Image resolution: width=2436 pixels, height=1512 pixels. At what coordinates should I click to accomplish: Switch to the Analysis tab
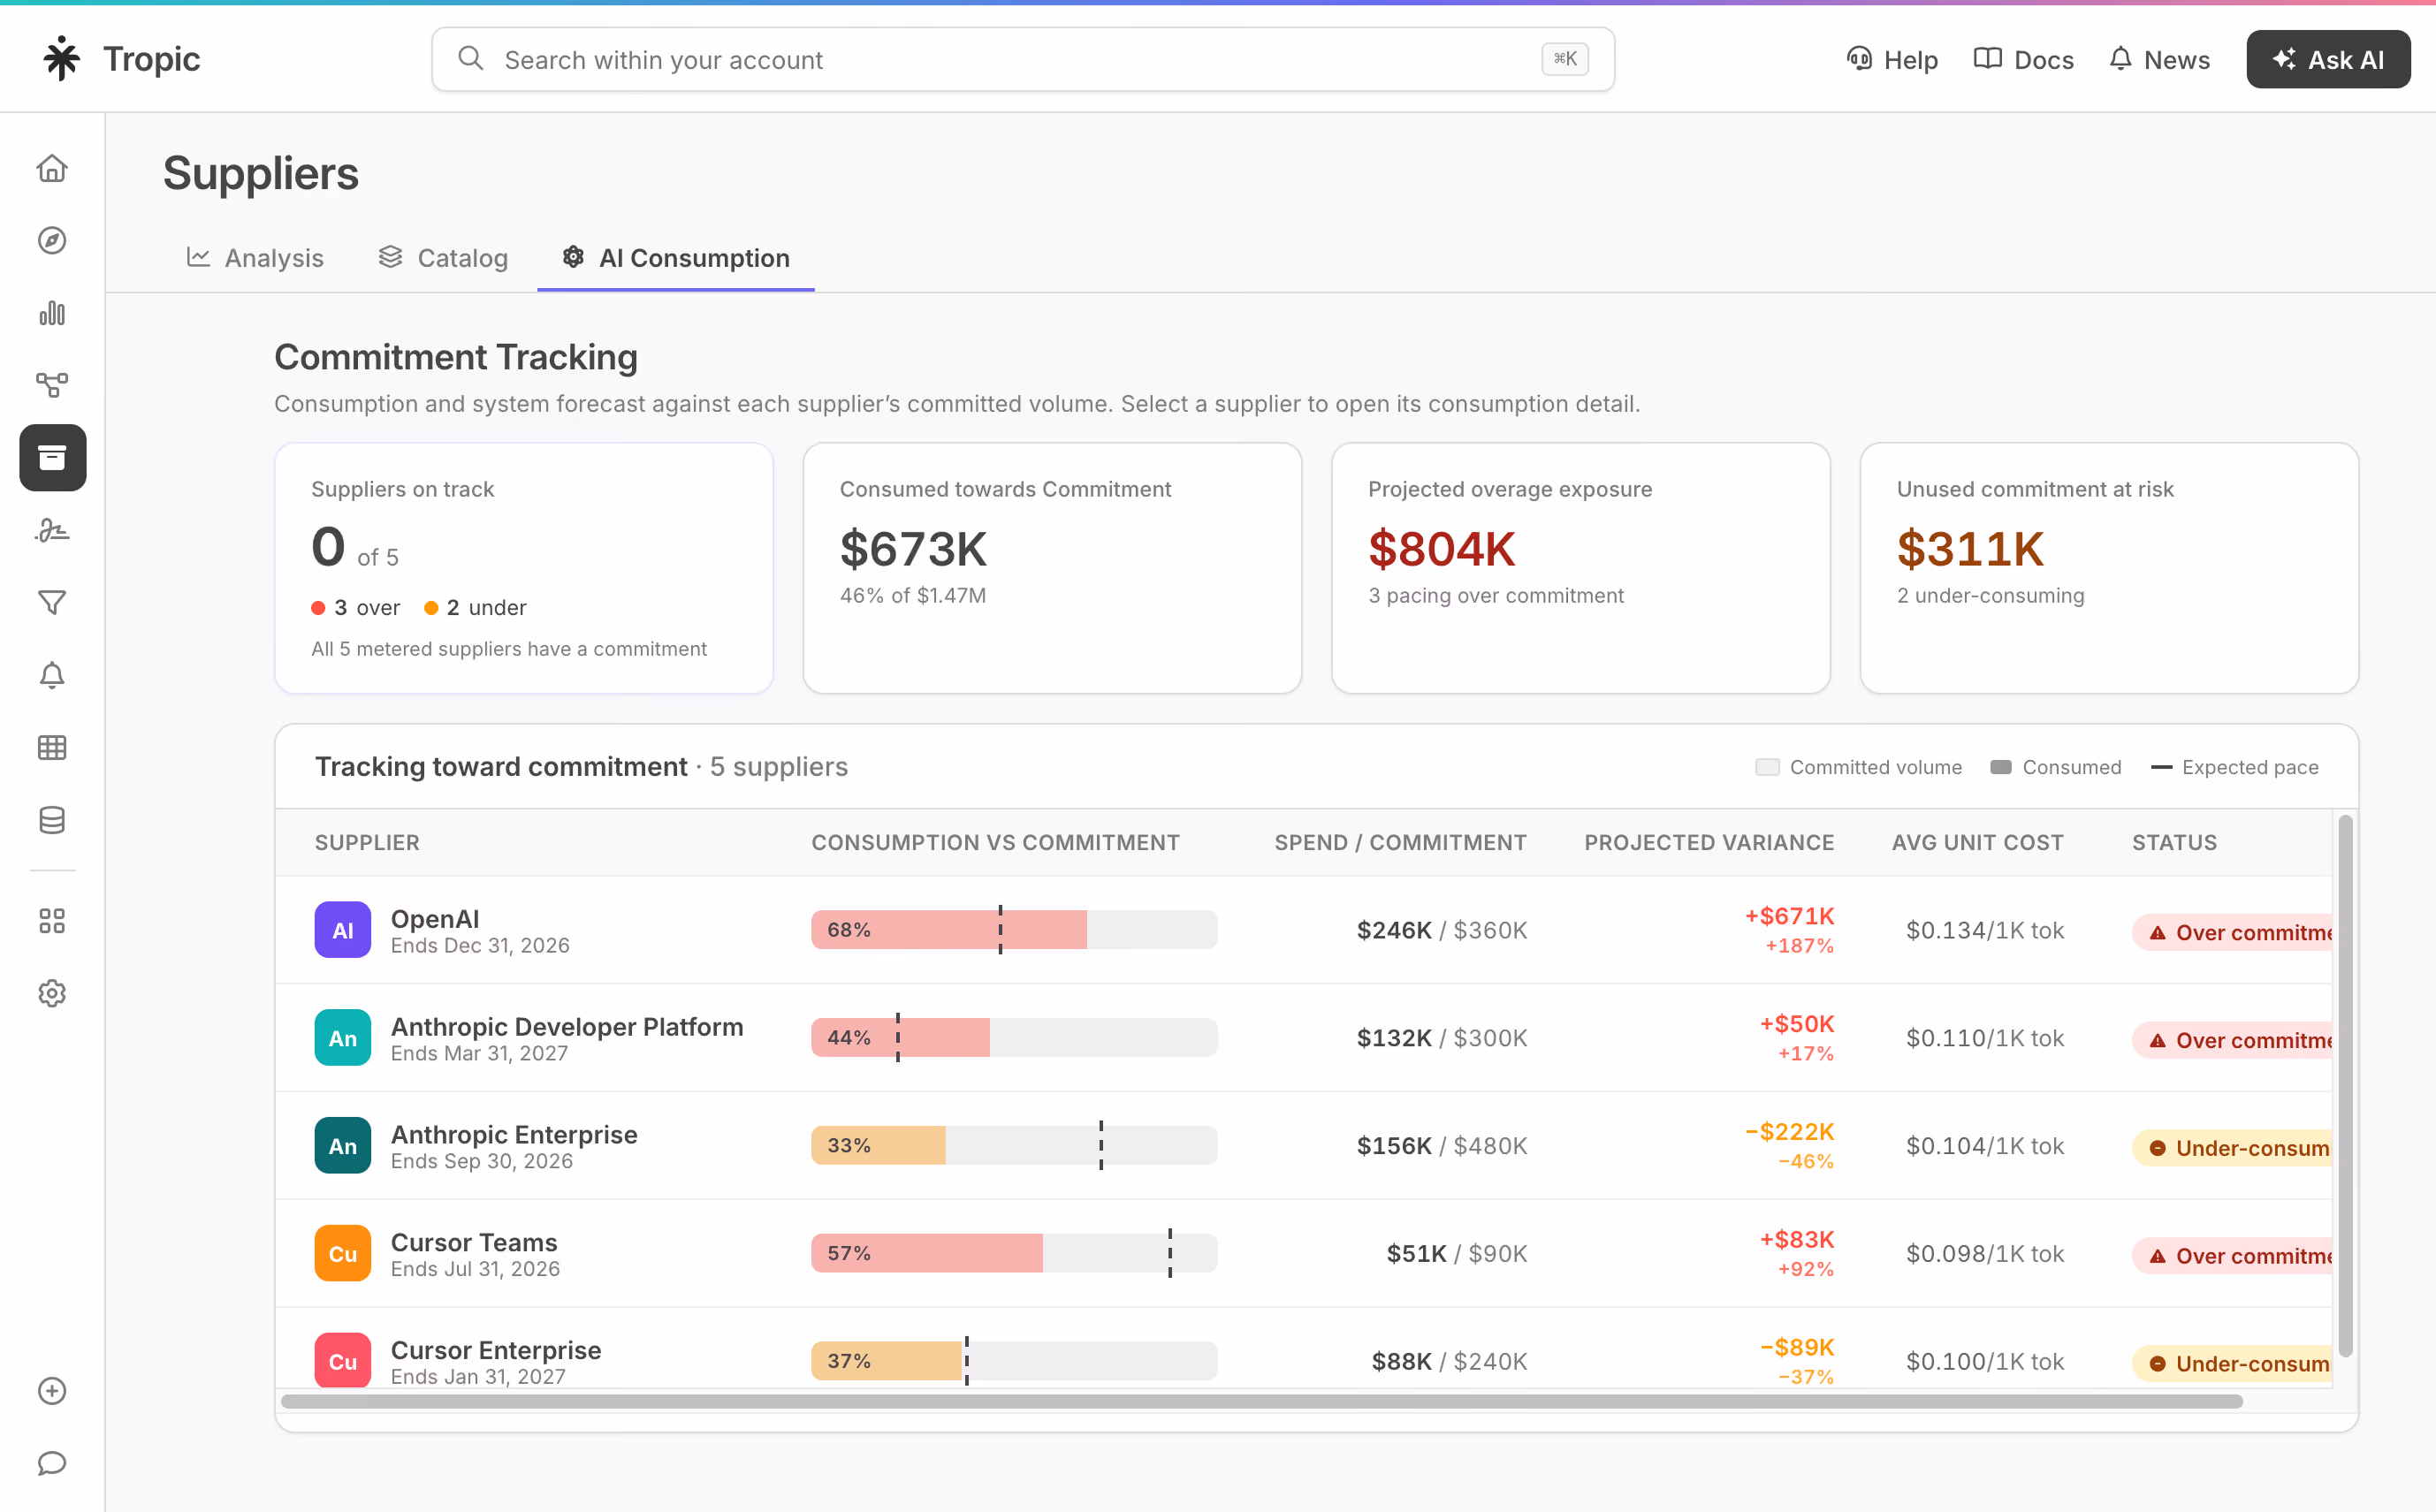[255, 258]
